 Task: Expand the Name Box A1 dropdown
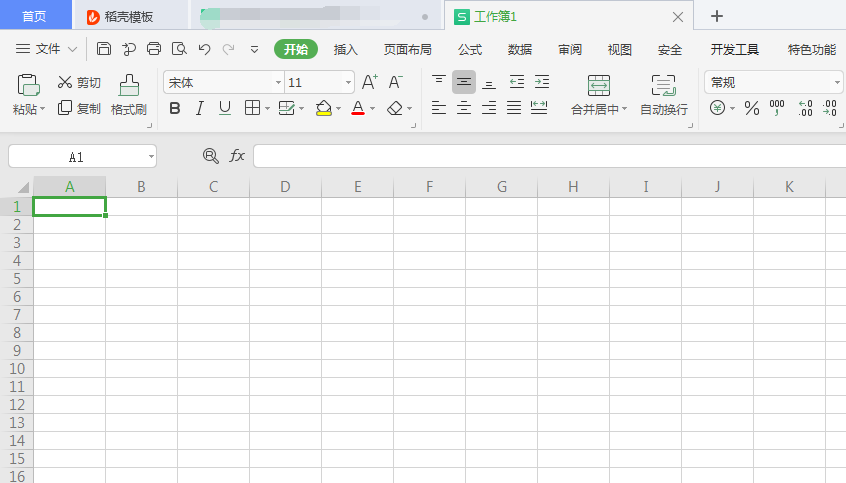click(x=151, y=157)
